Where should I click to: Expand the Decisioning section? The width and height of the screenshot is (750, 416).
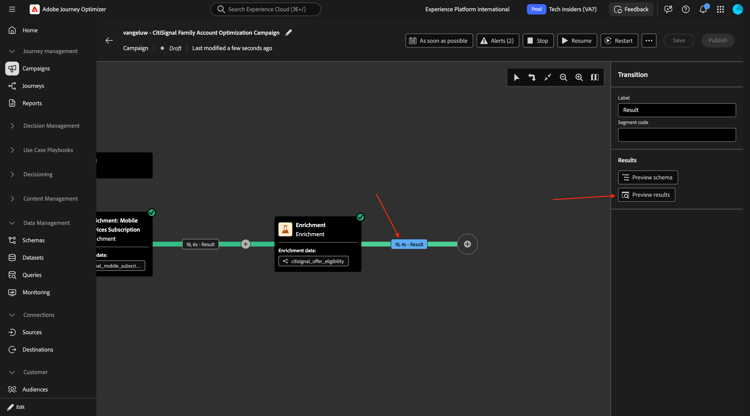[12, 175]
